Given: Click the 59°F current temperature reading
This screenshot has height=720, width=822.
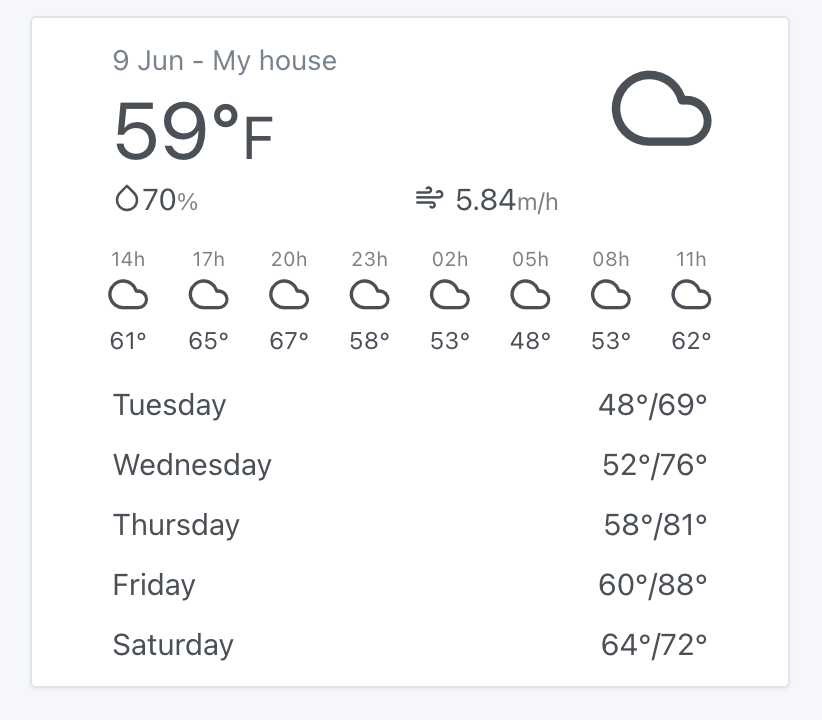Looking at the screenshot, I should point(193,131).
